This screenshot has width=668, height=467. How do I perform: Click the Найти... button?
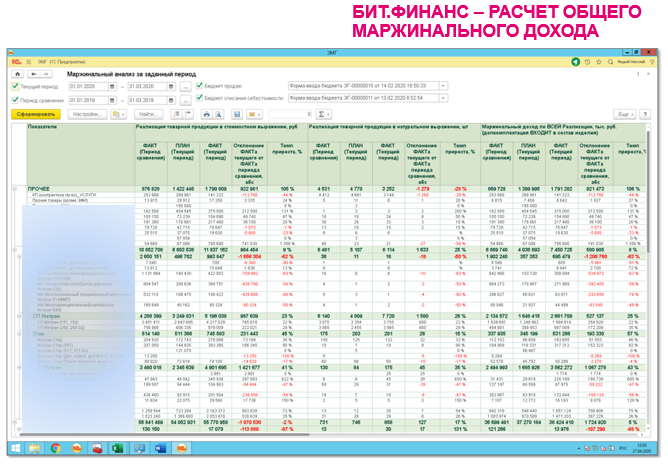(149, 114)
